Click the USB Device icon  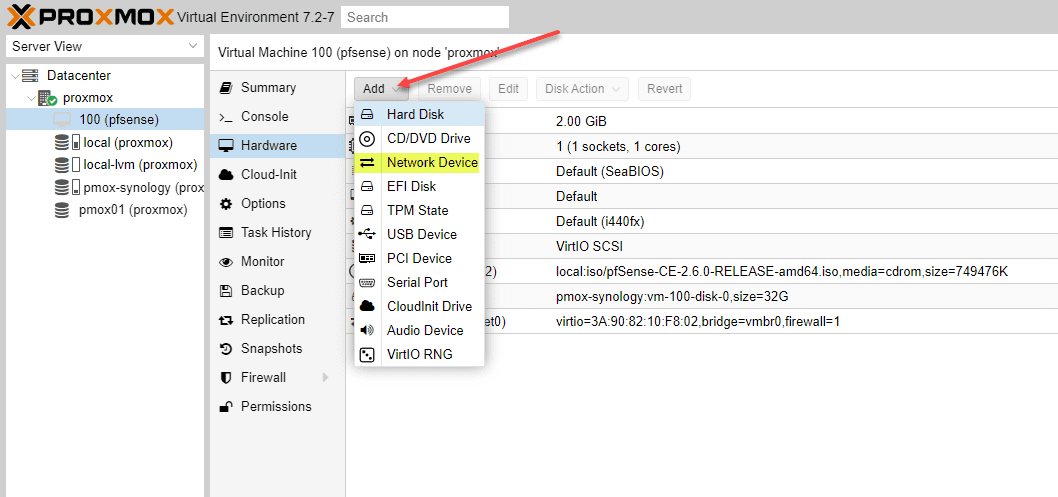368,234
